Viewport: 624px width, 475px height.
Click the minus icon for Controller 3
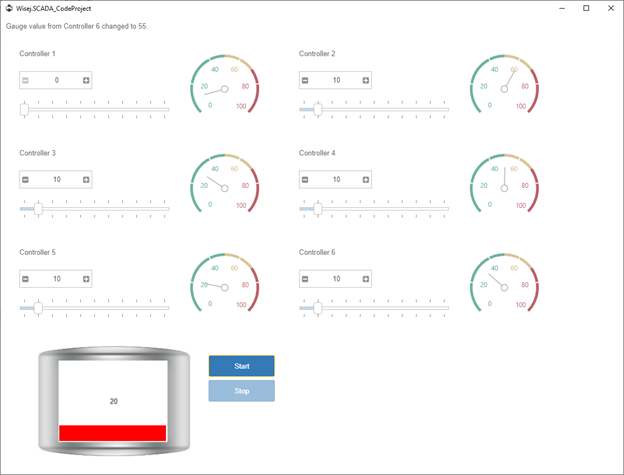(x=25, y=180)
